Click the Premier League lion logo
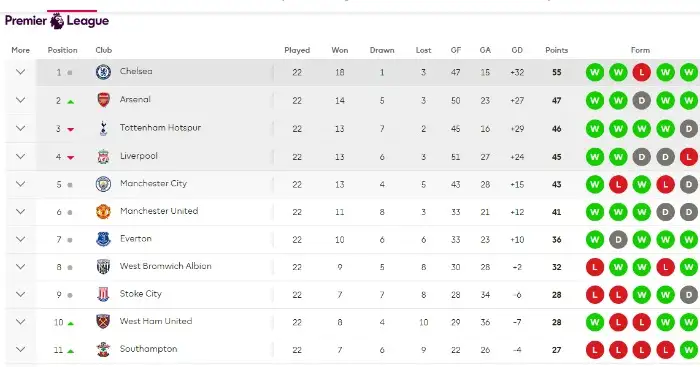700x367 pixels. point(57,21)
